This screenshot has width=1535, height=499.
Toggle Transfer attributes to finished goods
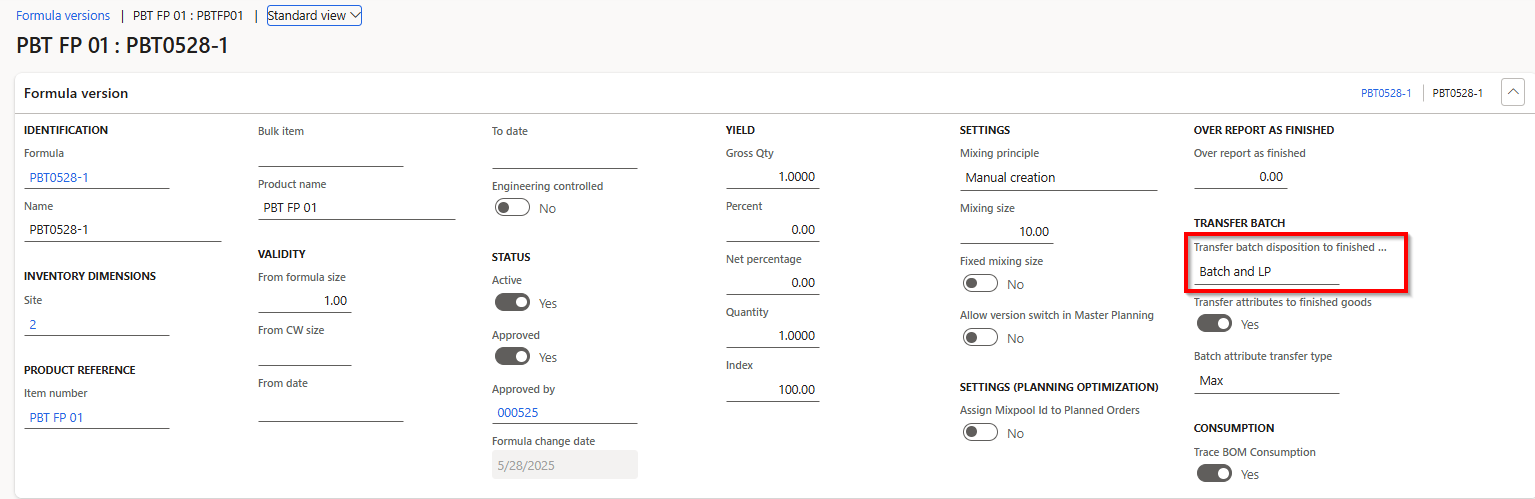click(1214, 323)
